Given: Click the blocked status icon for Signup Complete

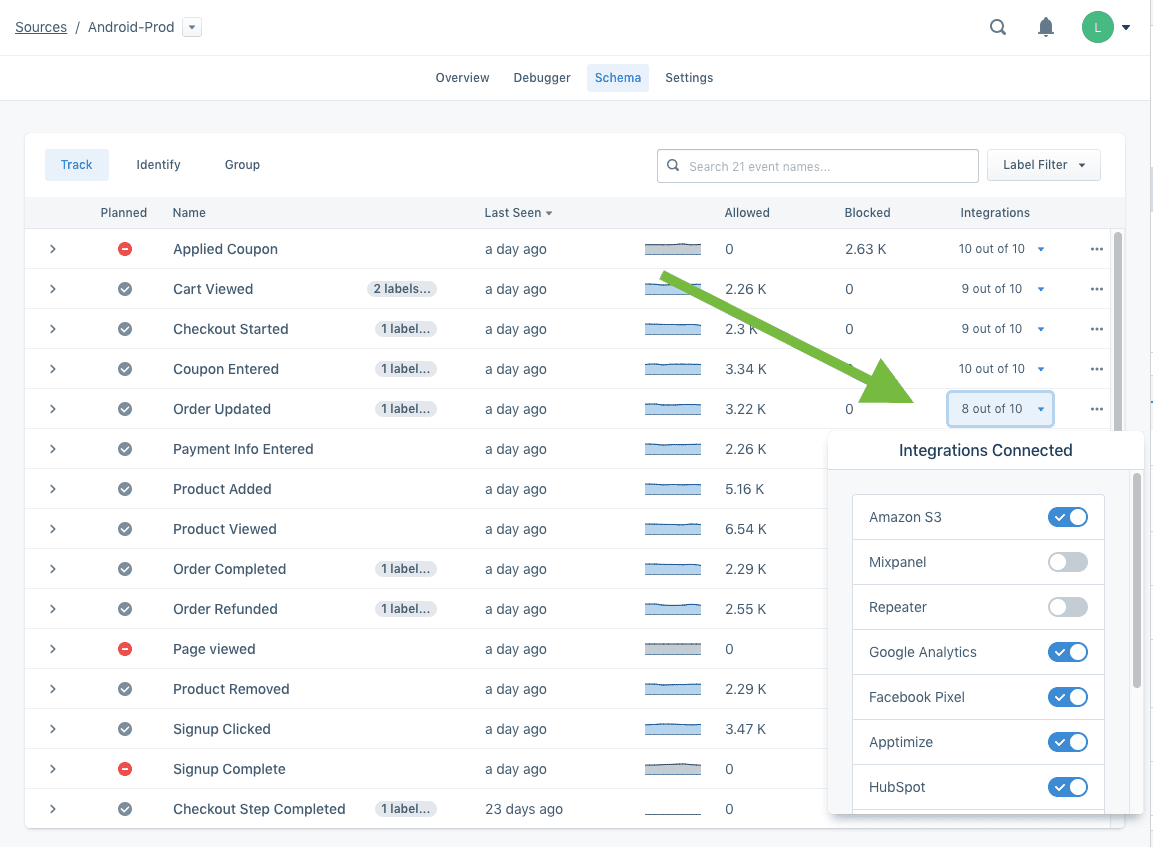Looking at the screenshot, I should tap(124, 769).
